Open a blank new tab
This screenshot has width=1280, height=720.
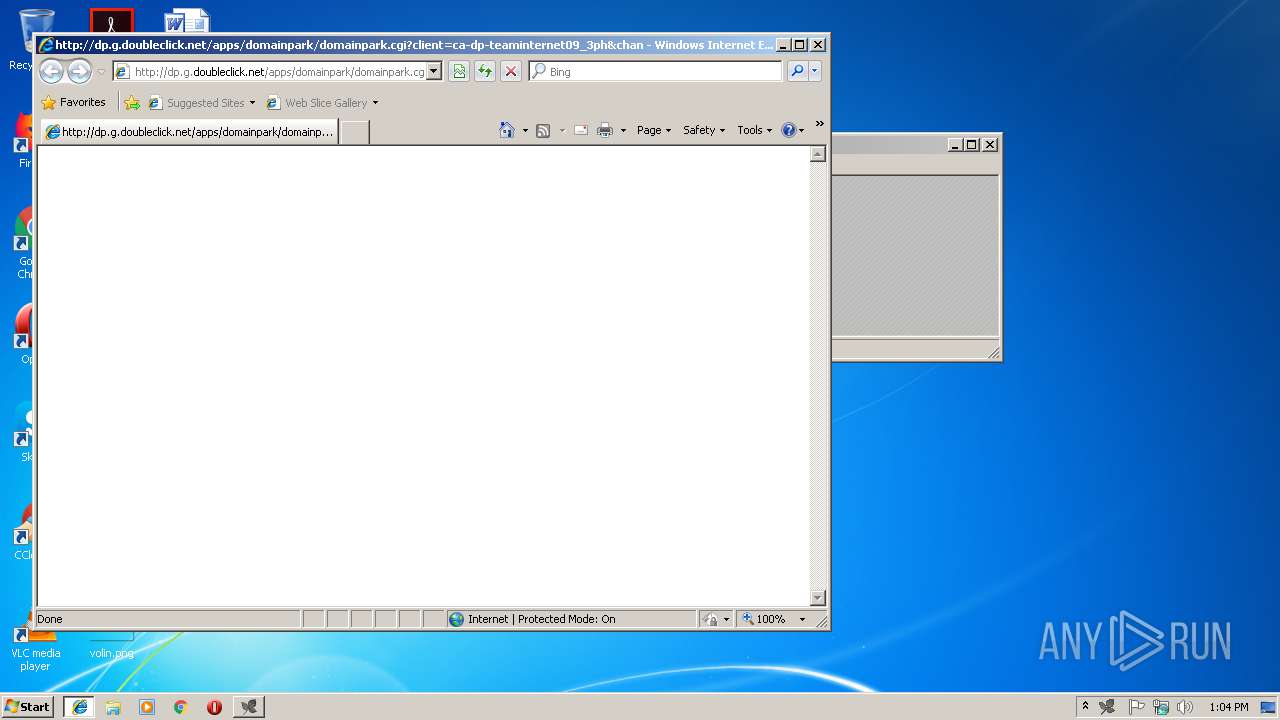pyautogui.click(x=354, y=131)
